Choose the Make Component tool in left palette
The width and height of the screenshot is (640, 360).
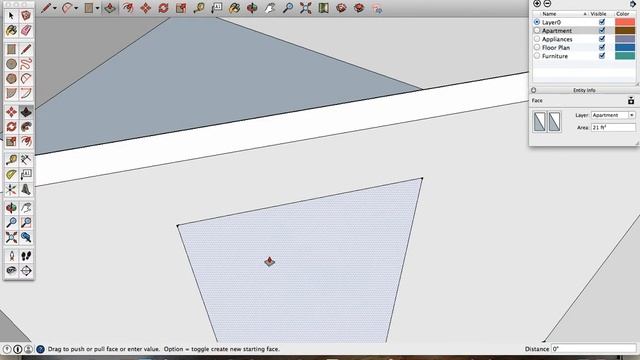[26, 16]
